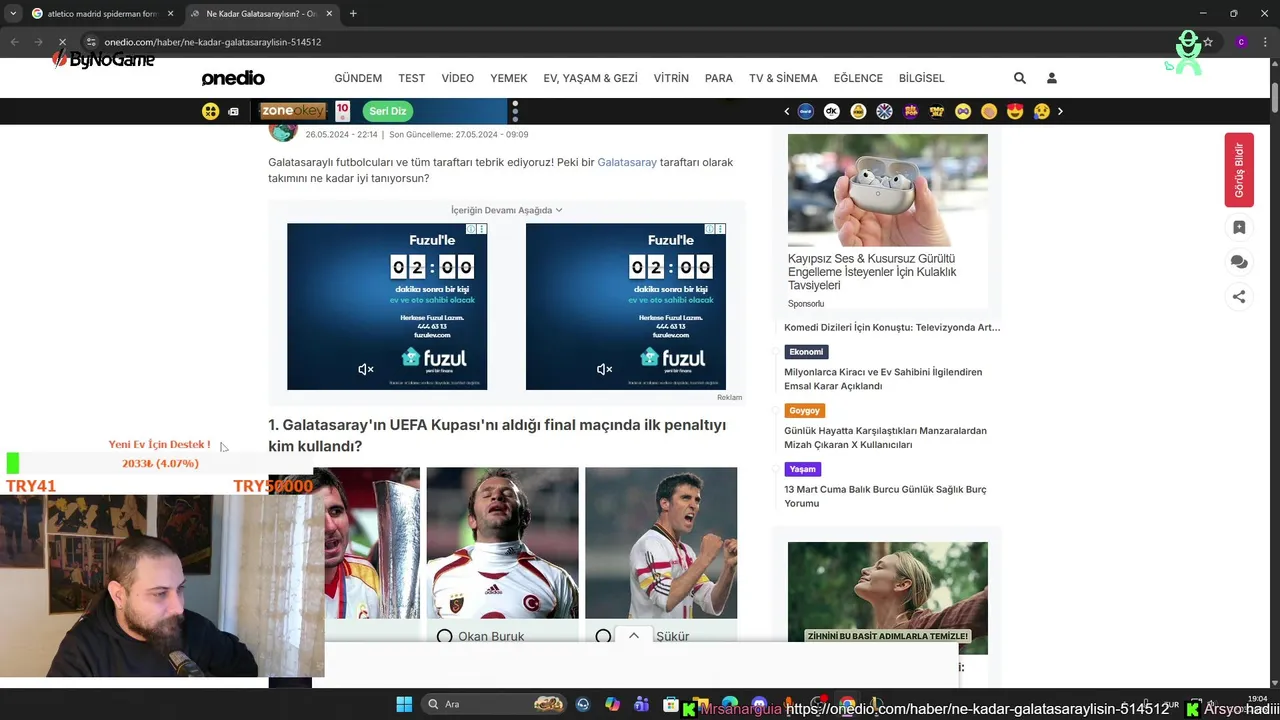Open the EĞLENCE menu
The width and height of the screenshot is (1280, 720).
(x=858, y=78)
